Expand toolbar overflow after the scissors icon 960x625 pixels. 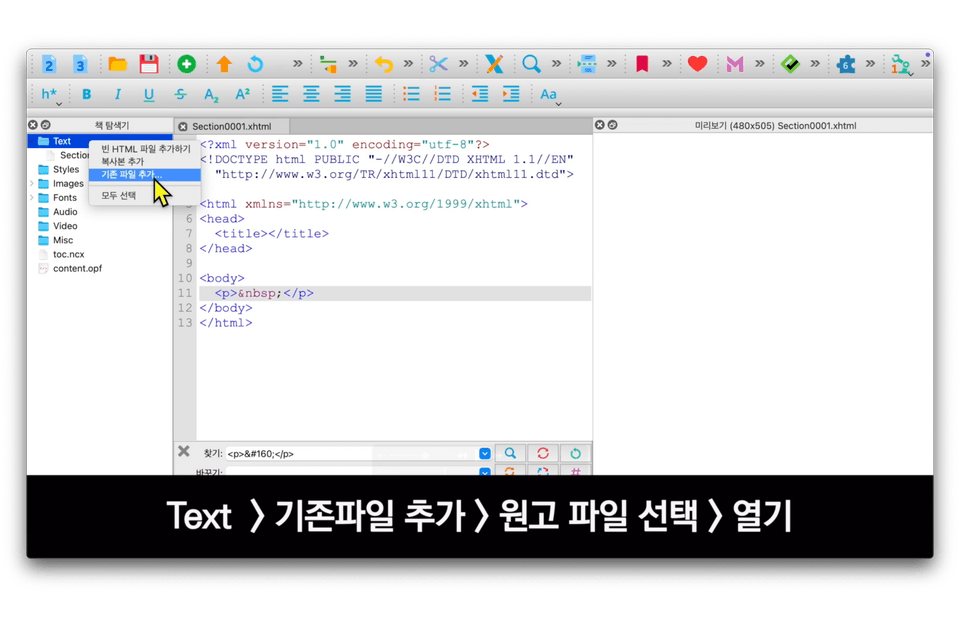[x=463, y=64]
